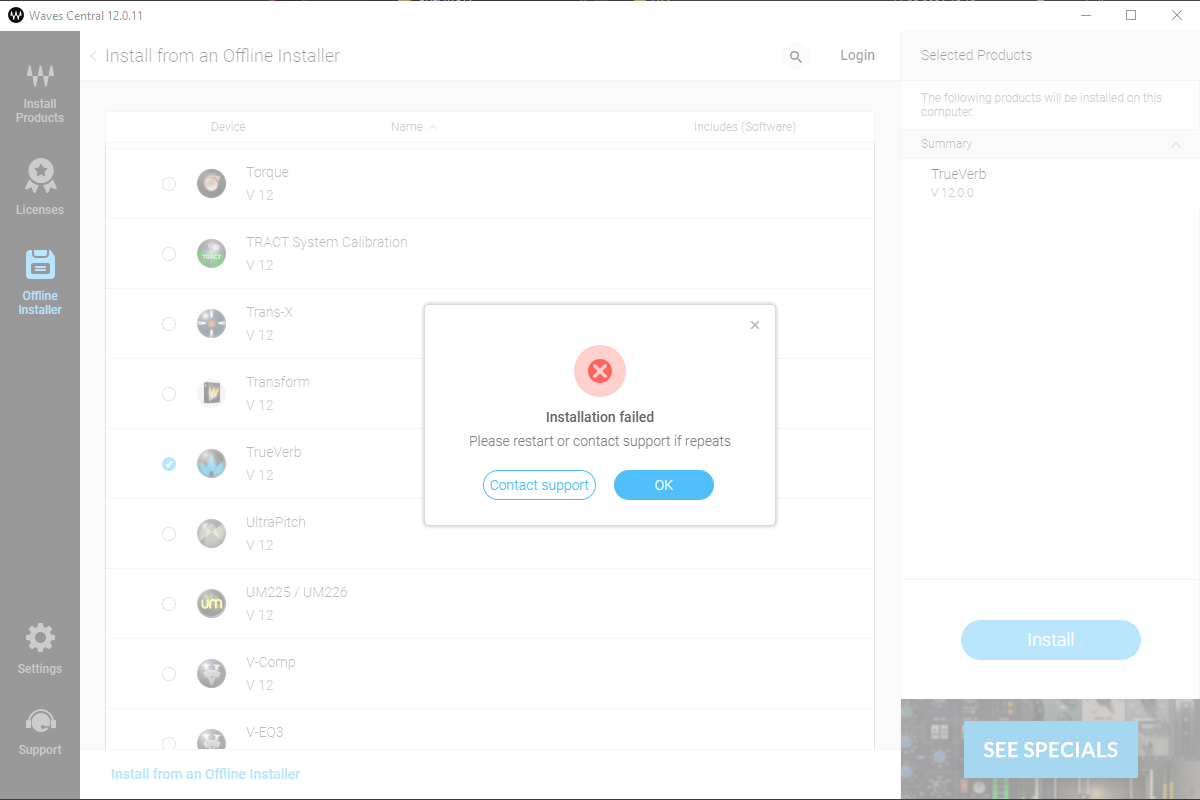Select the Transform radio button
Viewport: 1200px width, 800px height.
click(x=169, y=394)
